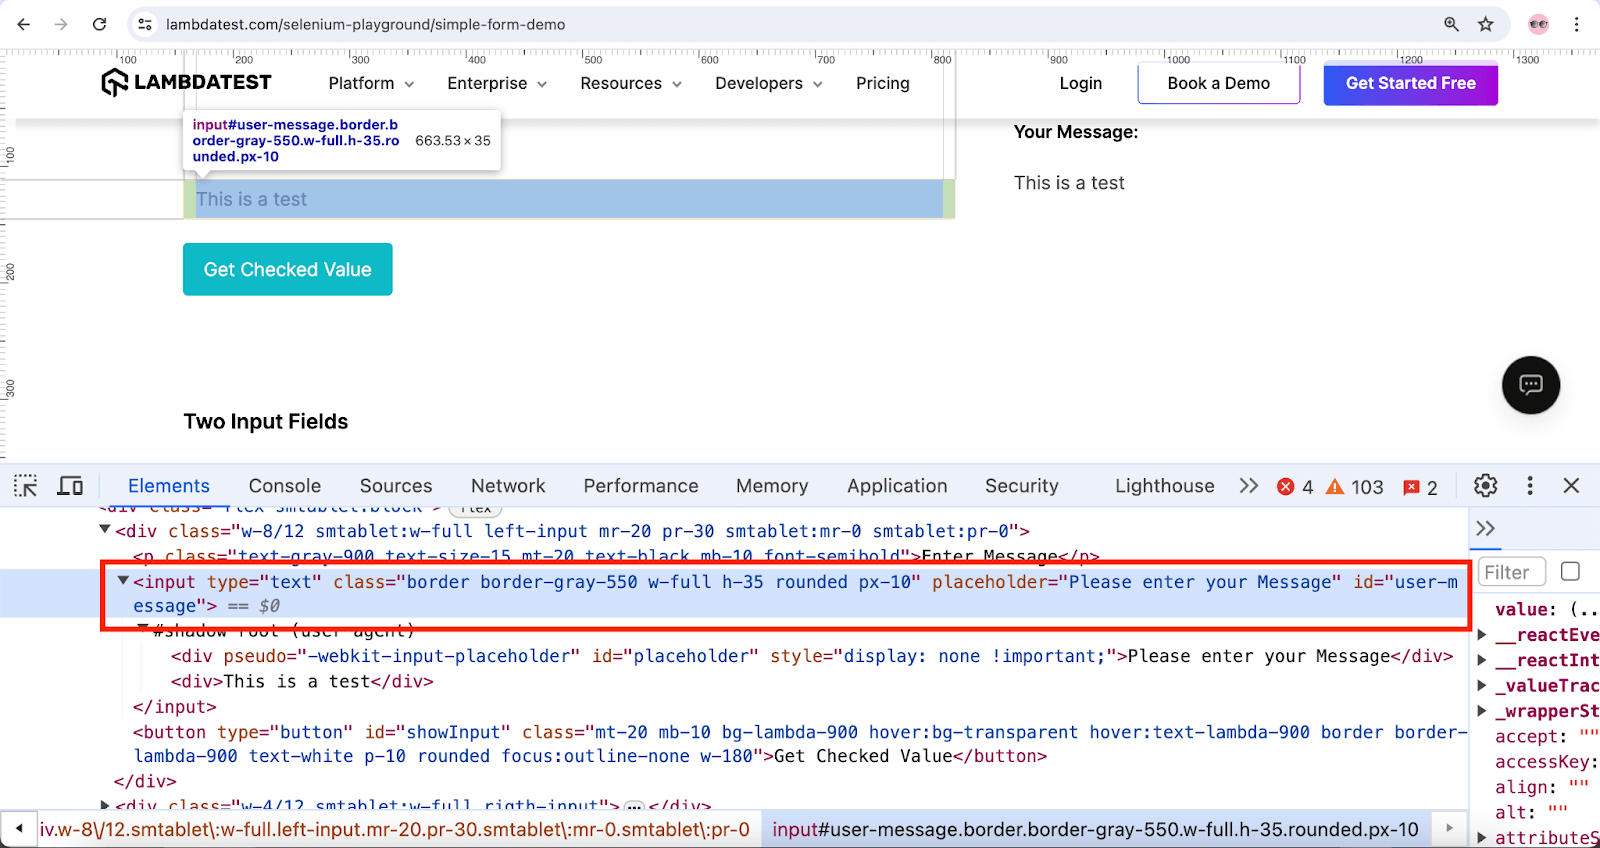This screenshot has width=1600, height=848.
Task: Activate the inspect element picker icon
Action: (x=25, y=486)
